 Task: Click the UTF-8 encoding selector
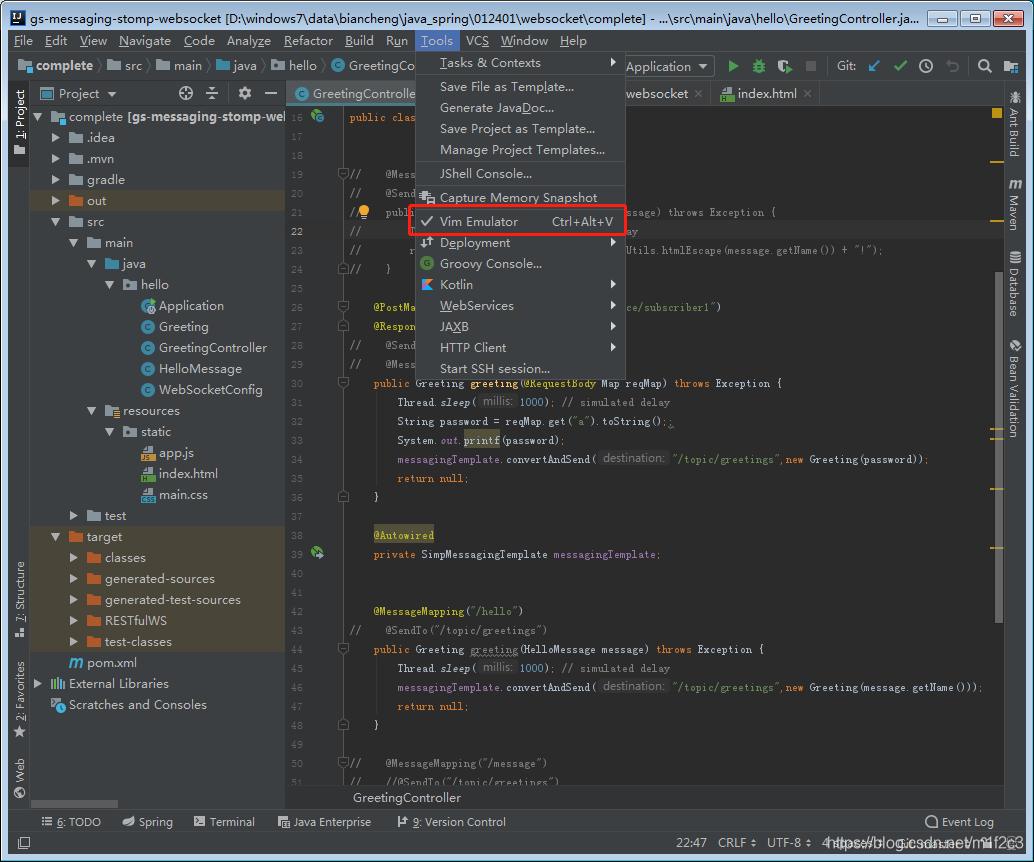[789, 843]
